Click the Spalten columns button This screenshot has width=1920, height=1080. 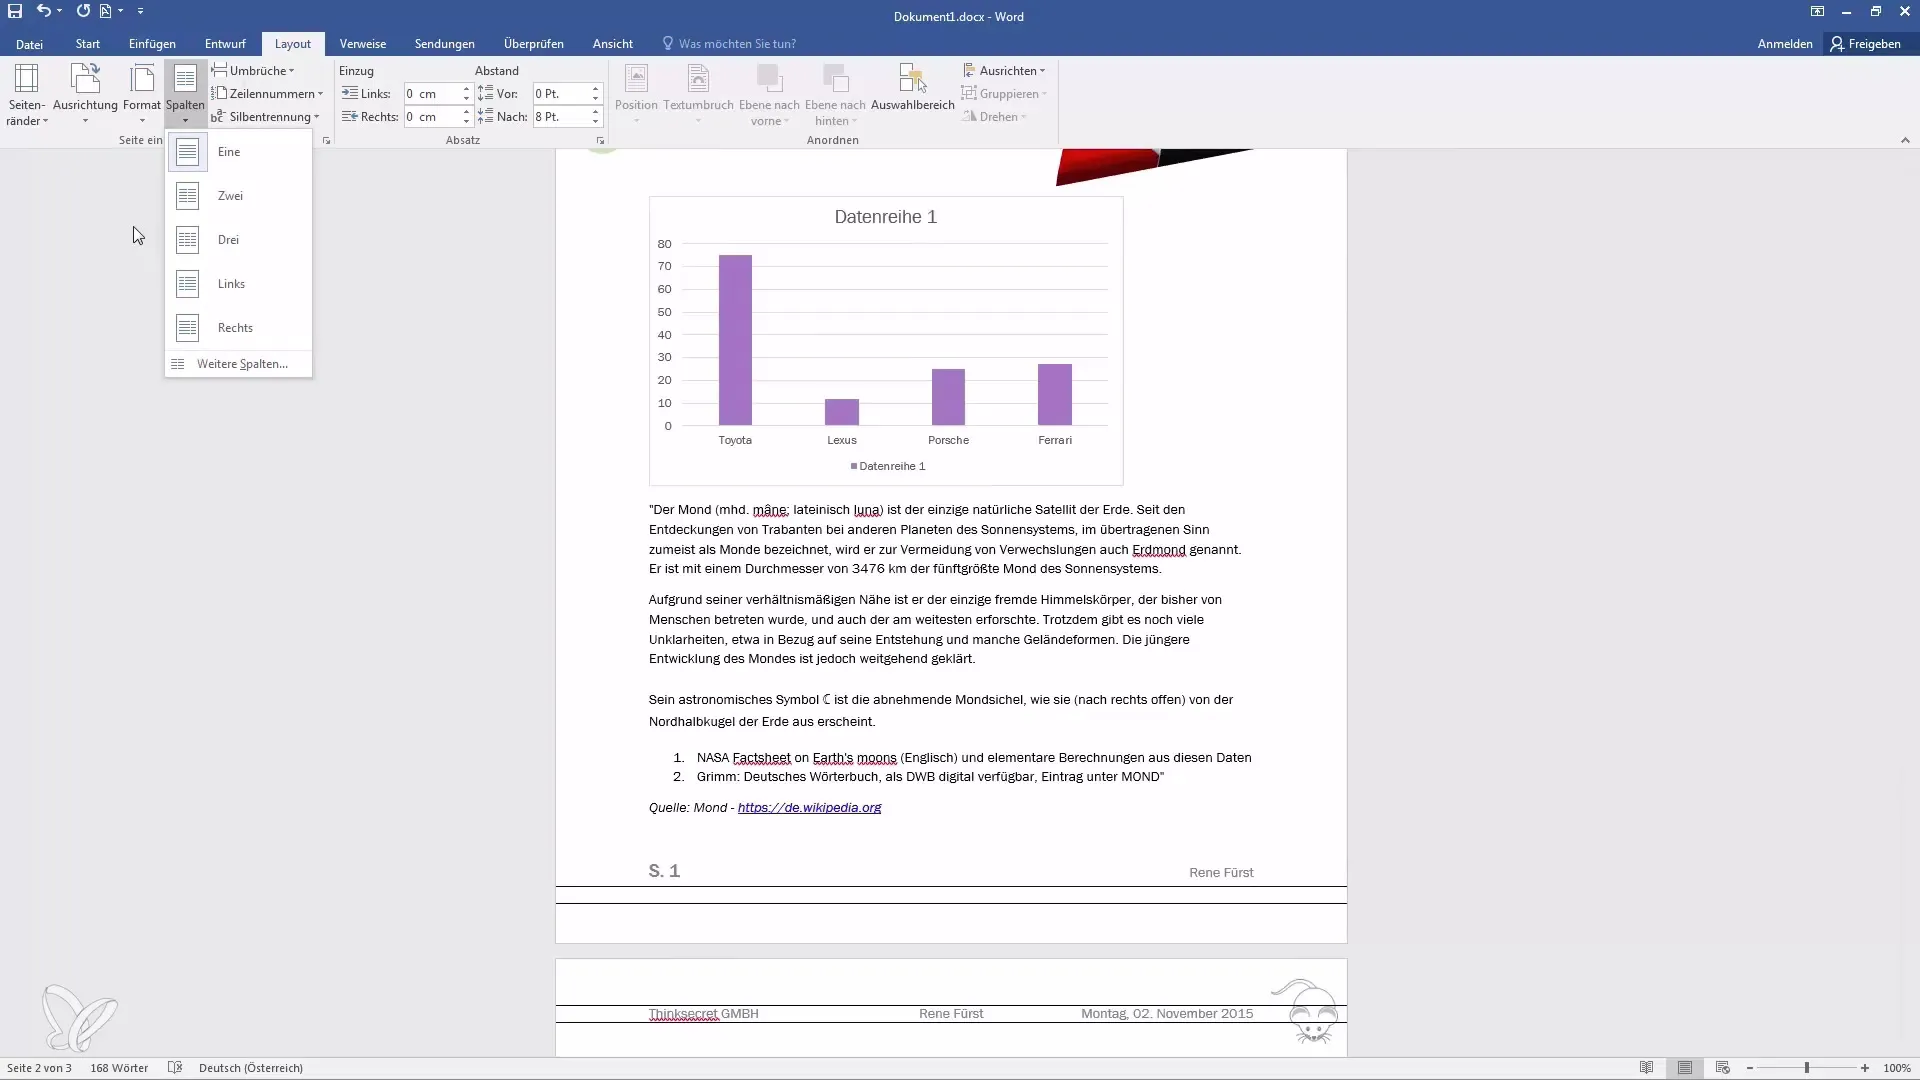tap(185, 95)
